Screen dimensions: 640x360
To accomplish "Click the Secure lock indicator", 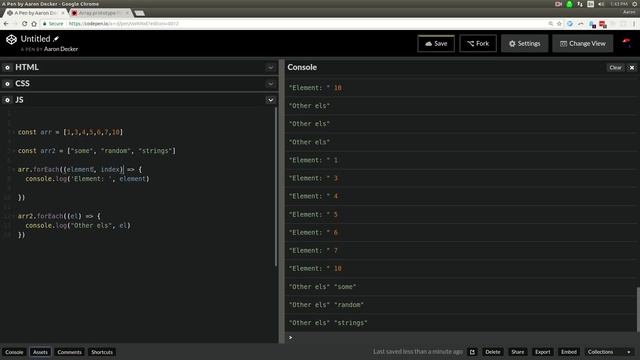I will tap(53, 24).
